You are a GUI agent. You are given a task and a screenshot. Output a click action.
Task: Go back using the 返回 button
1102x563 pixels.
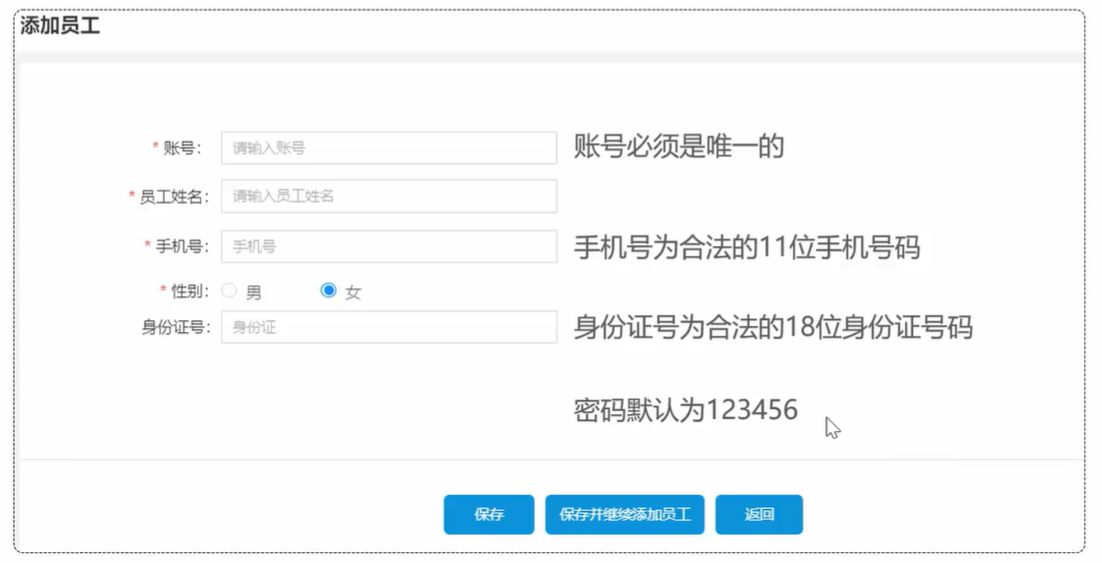tap(758, 515)
